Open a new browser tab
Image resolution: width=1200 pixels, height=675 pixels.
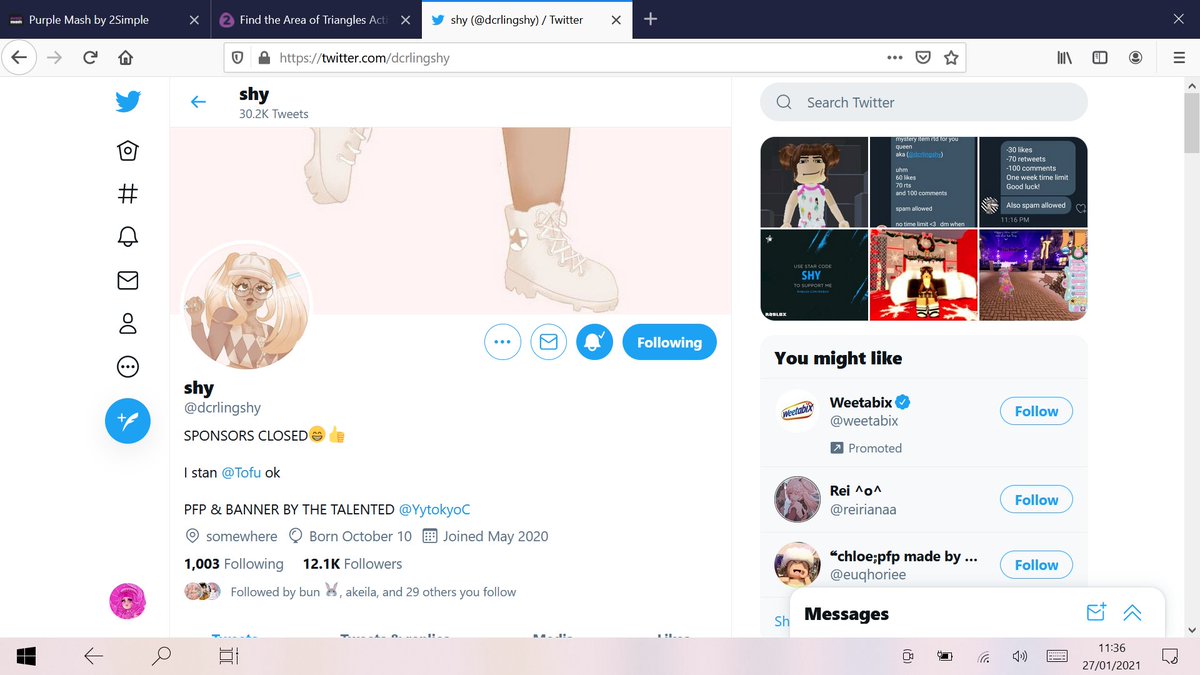click(x=650, y=19)
